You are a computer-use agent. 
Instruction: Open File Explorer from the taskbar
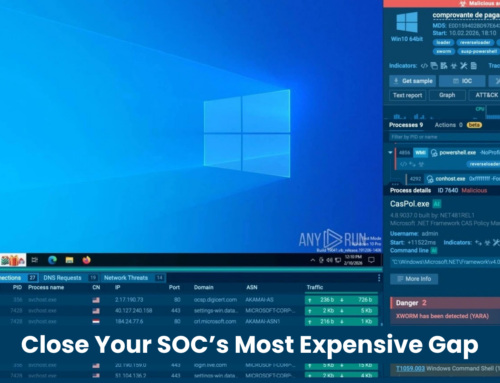[69, 260]
